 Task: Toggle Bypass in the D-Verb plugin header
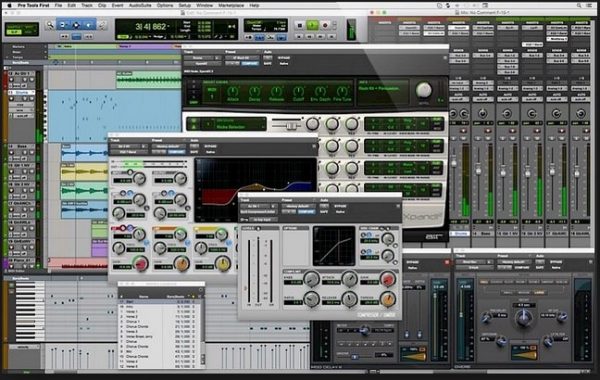pos(556,262)
